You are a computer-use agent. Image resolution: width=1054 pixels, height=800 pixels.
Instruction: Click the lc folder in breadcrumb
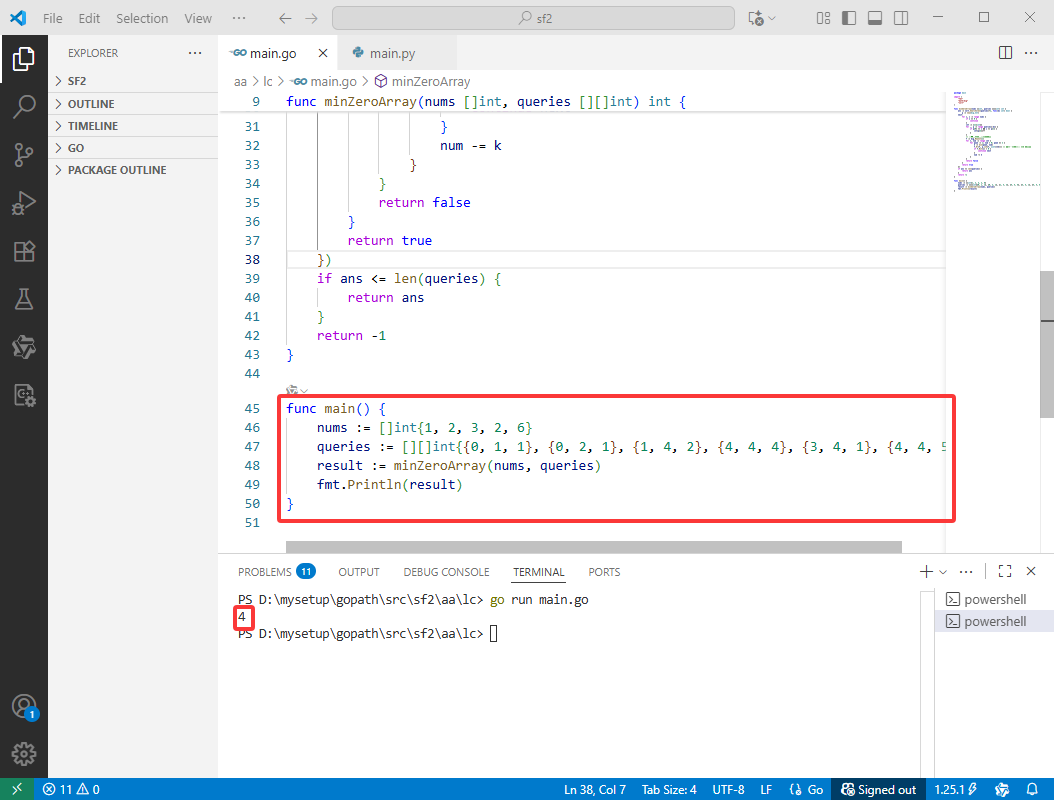(268, 81)
